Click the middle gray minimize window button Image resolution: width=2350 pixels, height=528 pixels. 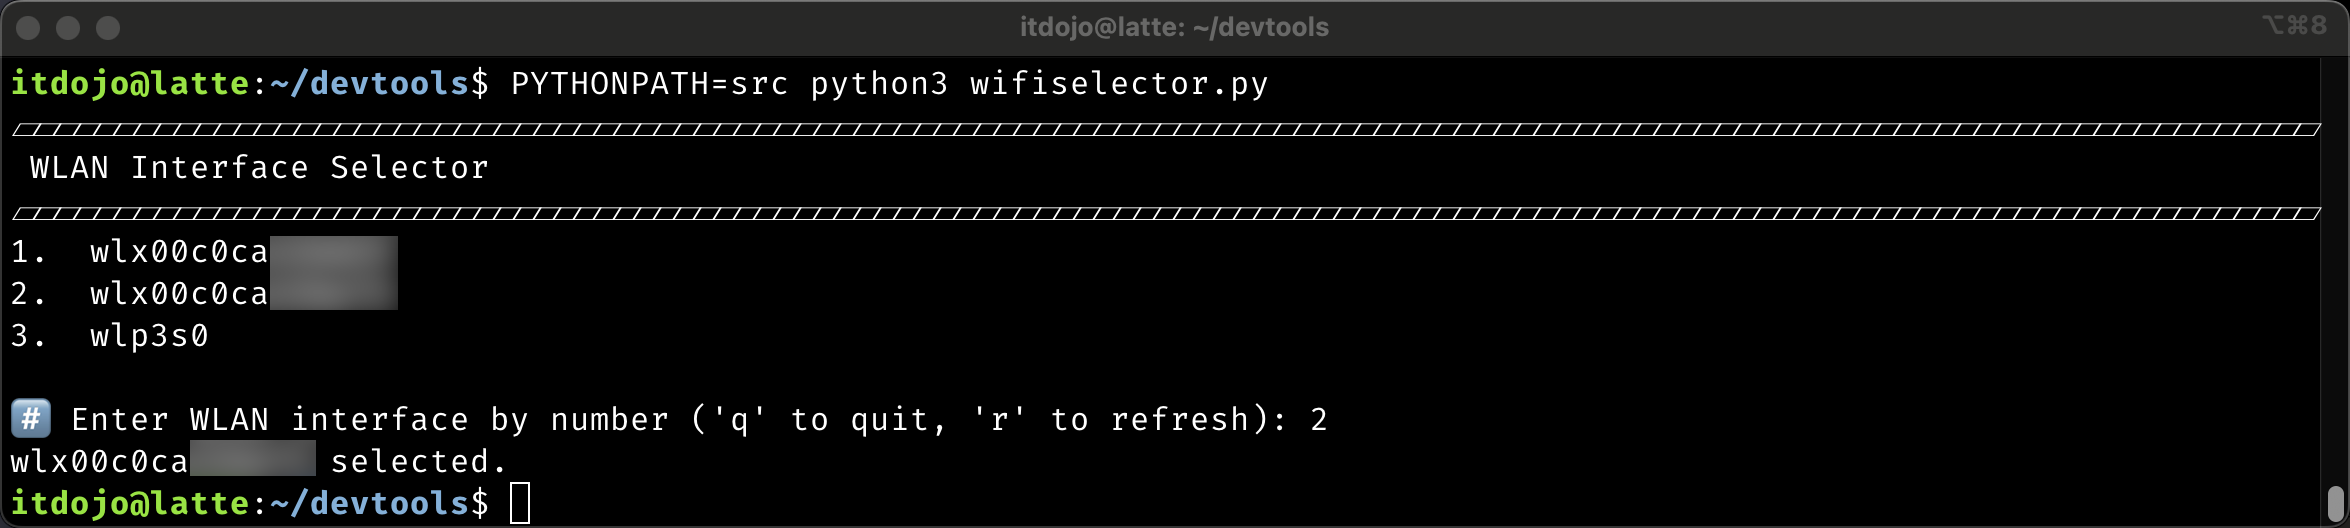click(x=68, y=28)
